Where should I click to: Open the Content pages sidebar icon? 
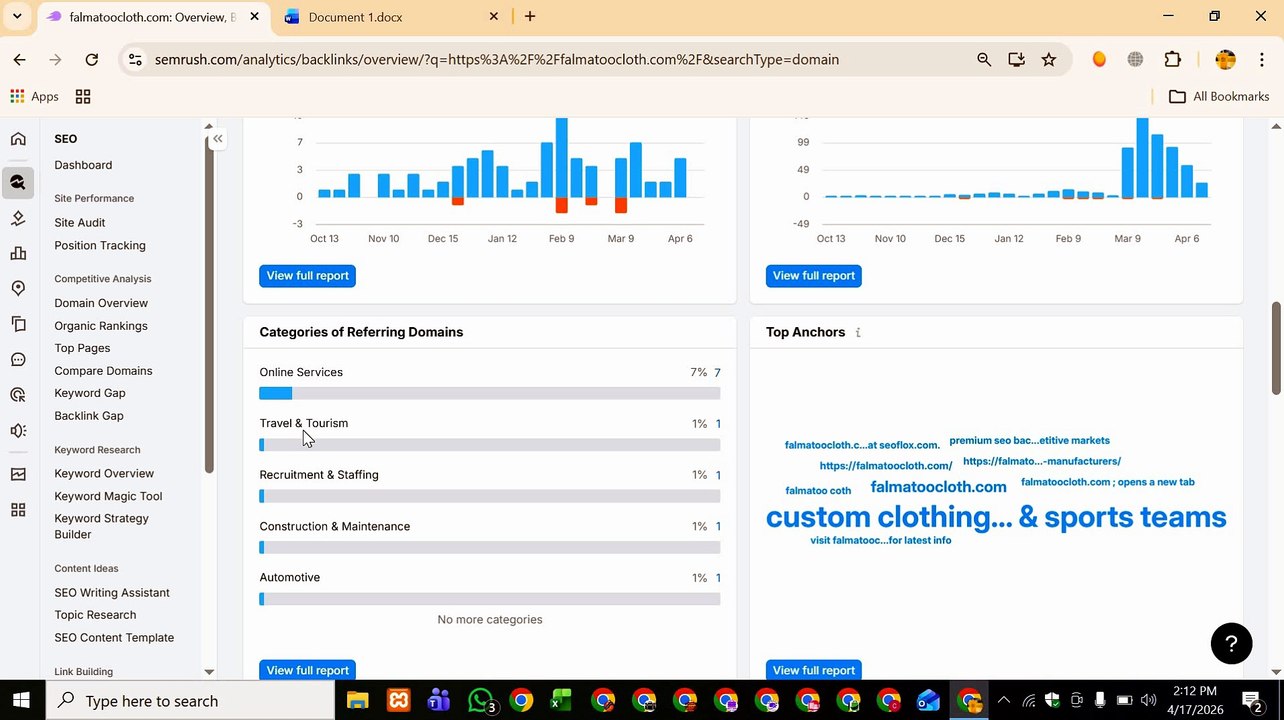point(18,324)
